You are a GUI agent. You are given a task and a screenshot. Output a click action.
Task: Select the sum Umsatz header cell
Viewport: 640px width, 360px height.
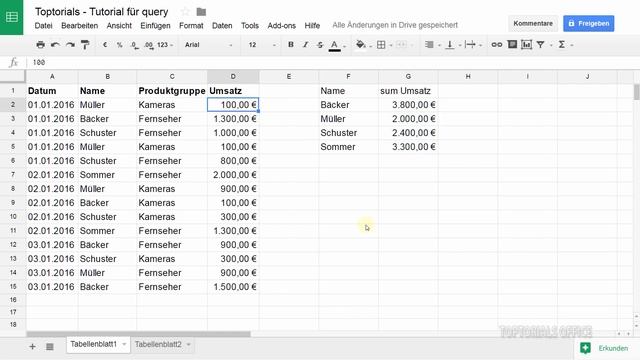[x=408, y=91]
